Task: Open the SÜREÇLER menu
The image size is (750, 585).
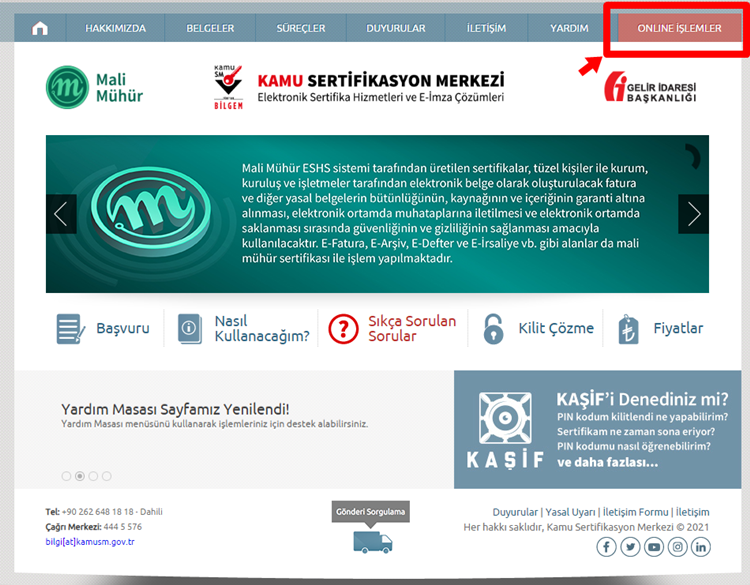Action: (300, 28)
